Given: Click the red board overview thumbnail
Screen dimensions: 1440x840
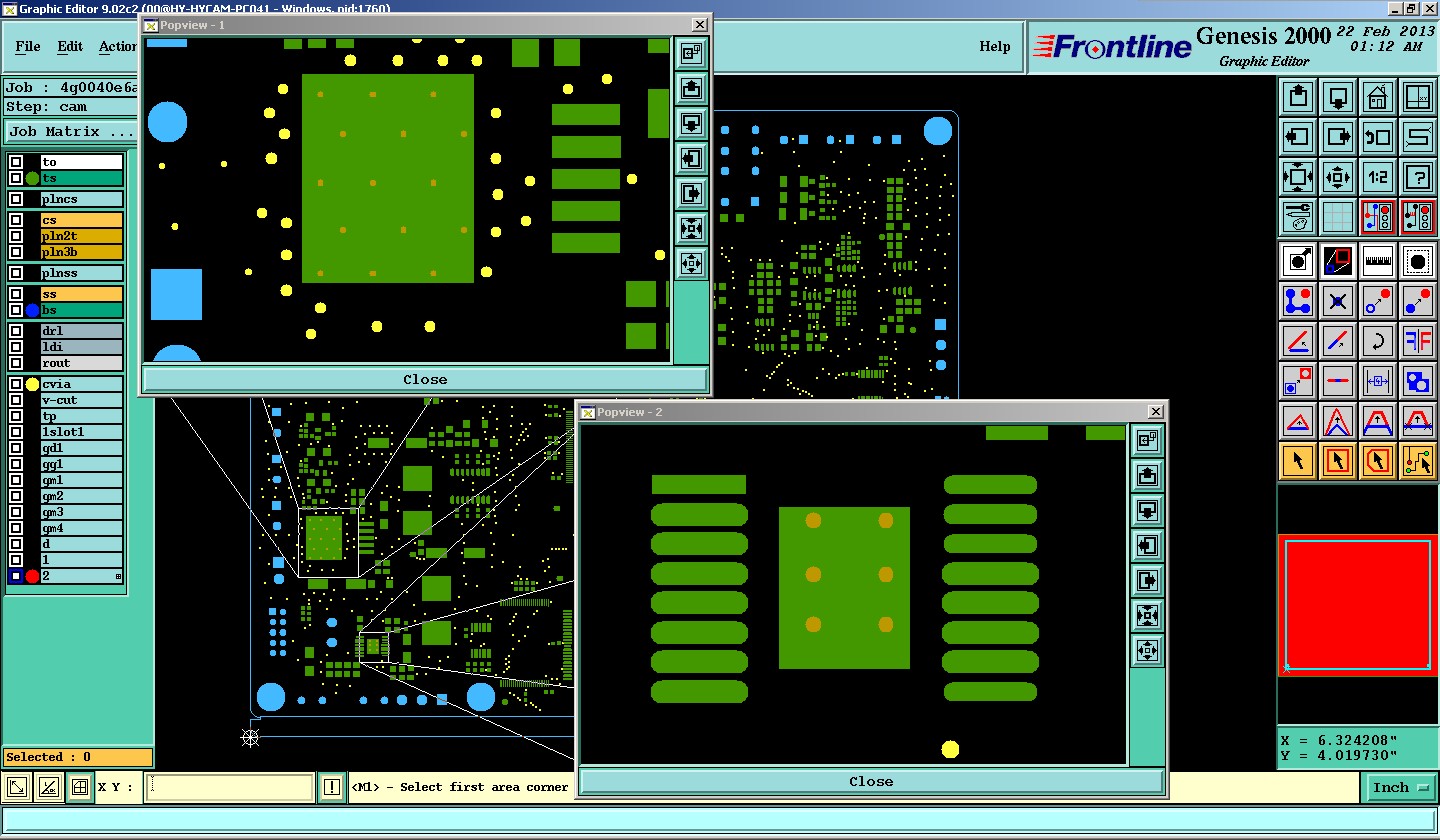Looking at the screenshot, I should point(1358,605).
